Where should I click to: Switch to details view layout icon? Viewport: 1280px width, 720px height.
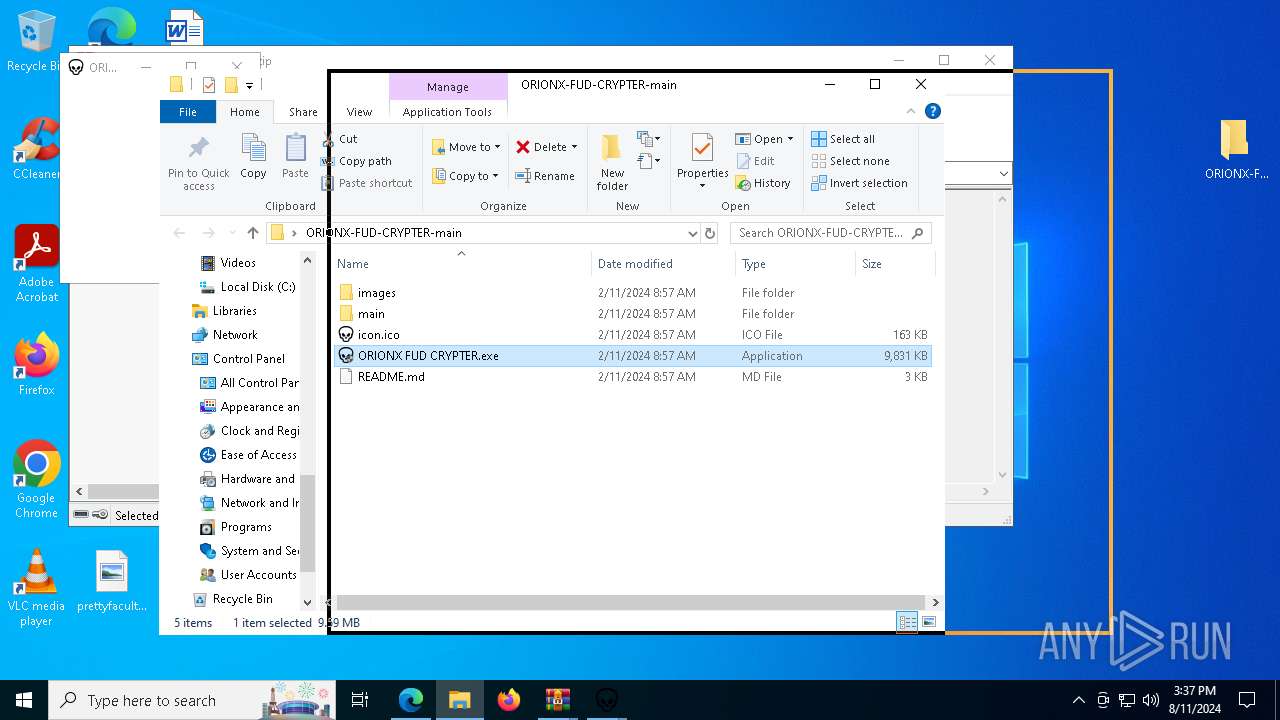907,622
